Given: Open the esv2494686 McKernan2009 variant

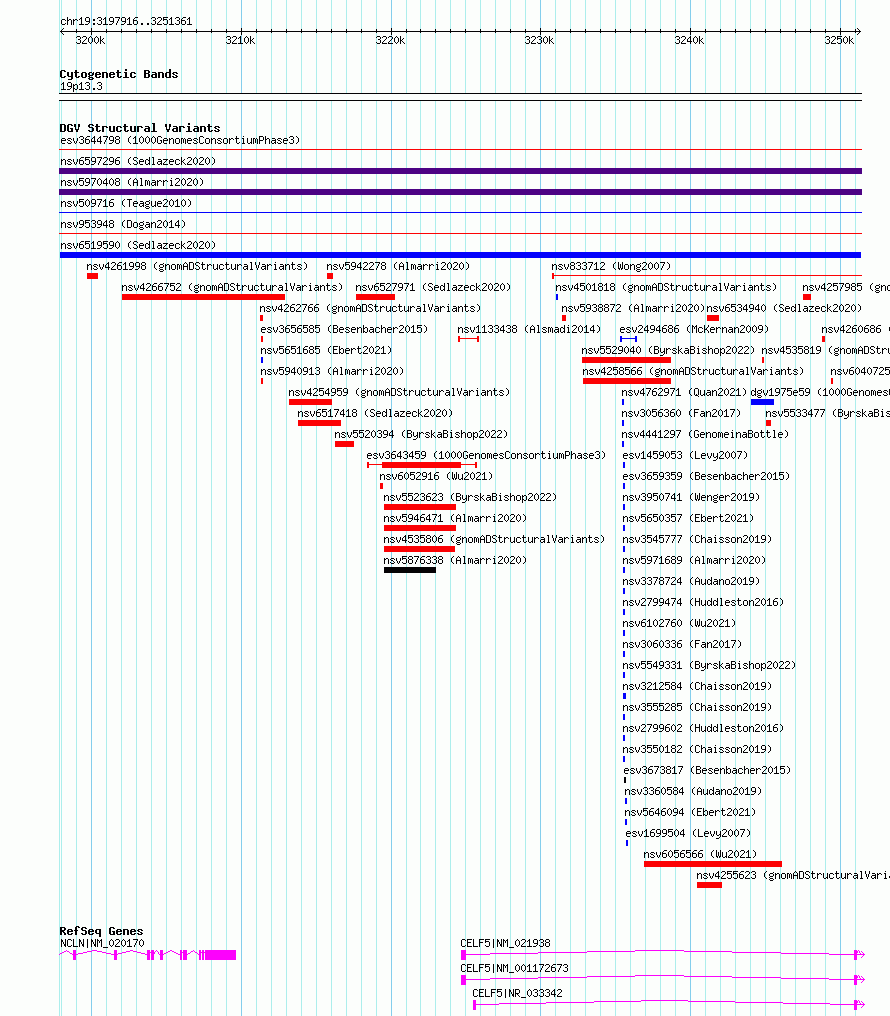Looking at the screenshot, I should coord(694,329).
